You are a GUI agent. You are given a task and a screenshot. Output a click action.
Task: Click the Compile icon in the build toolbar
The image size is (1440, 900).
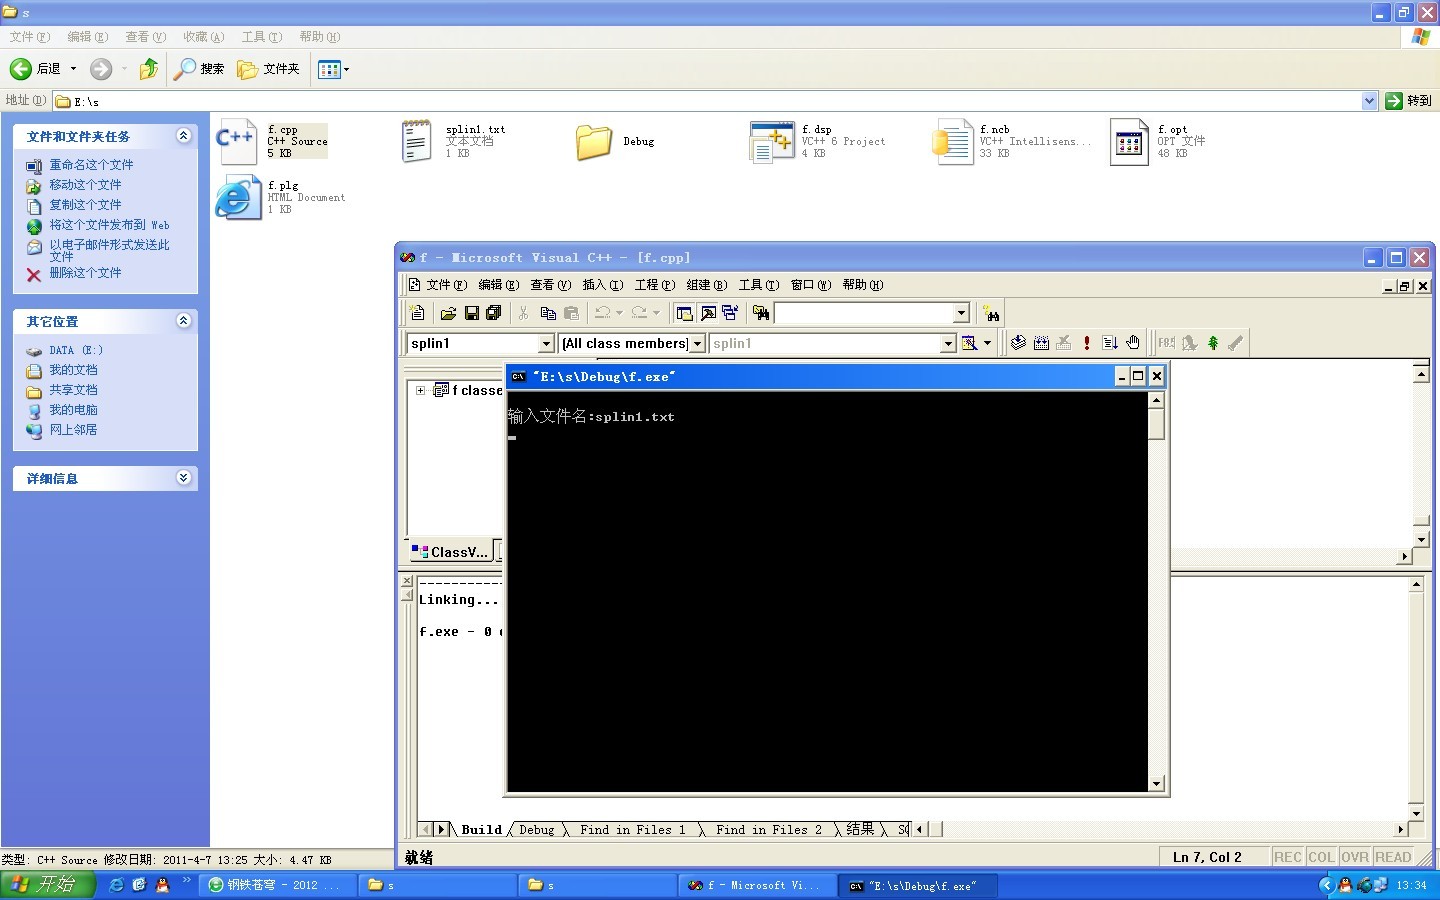point(1018,343)
